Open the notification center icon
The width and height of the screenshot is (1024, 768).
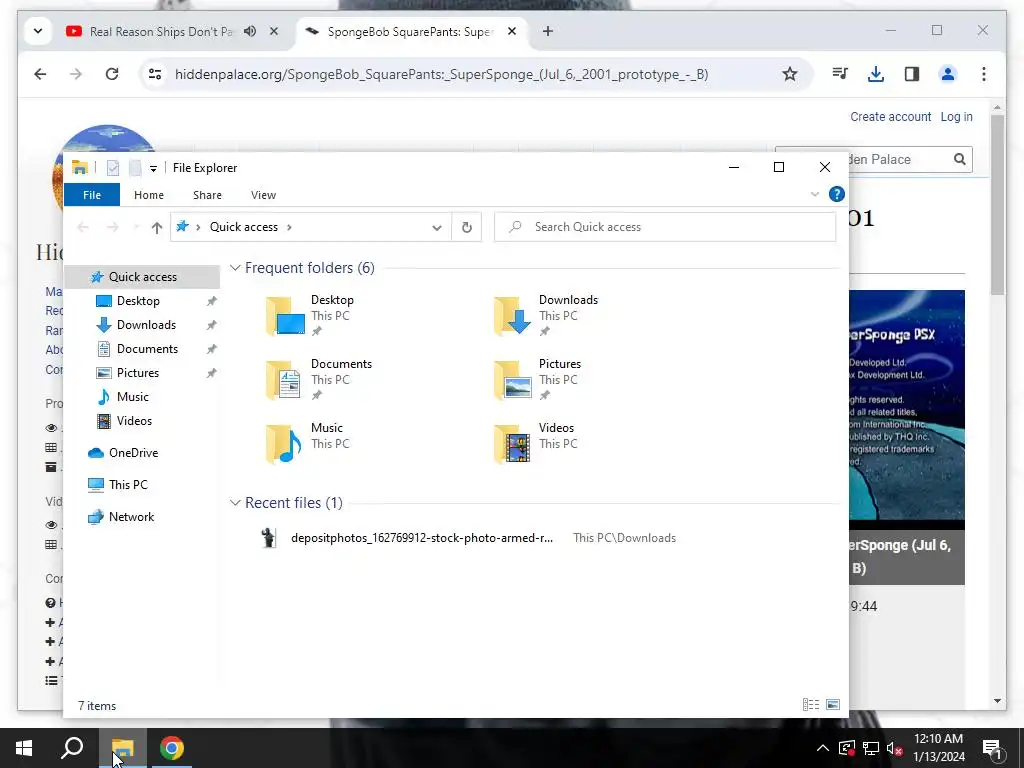993,748
